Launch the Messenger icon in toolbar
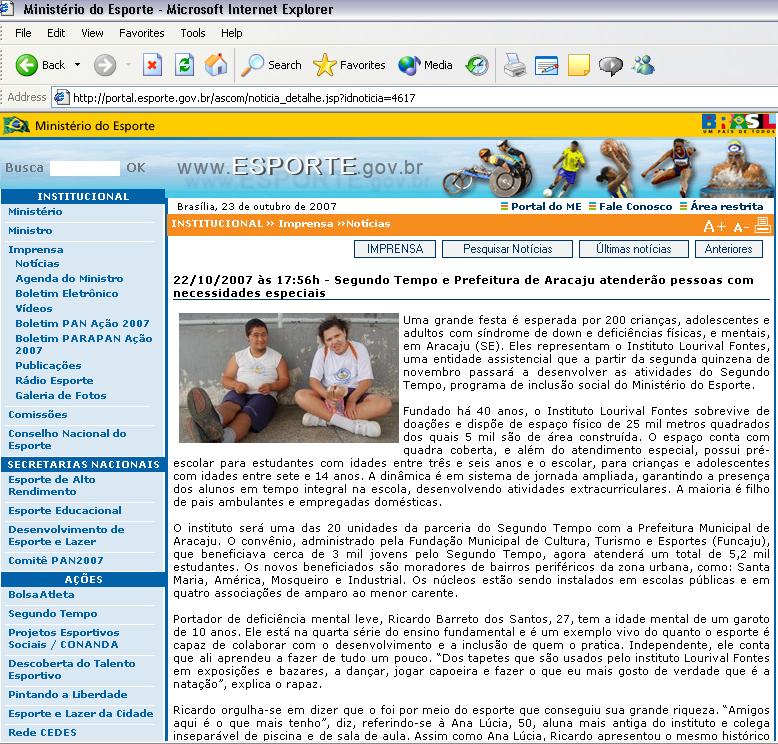Screen dimensions: 778x744 [643, 65]
